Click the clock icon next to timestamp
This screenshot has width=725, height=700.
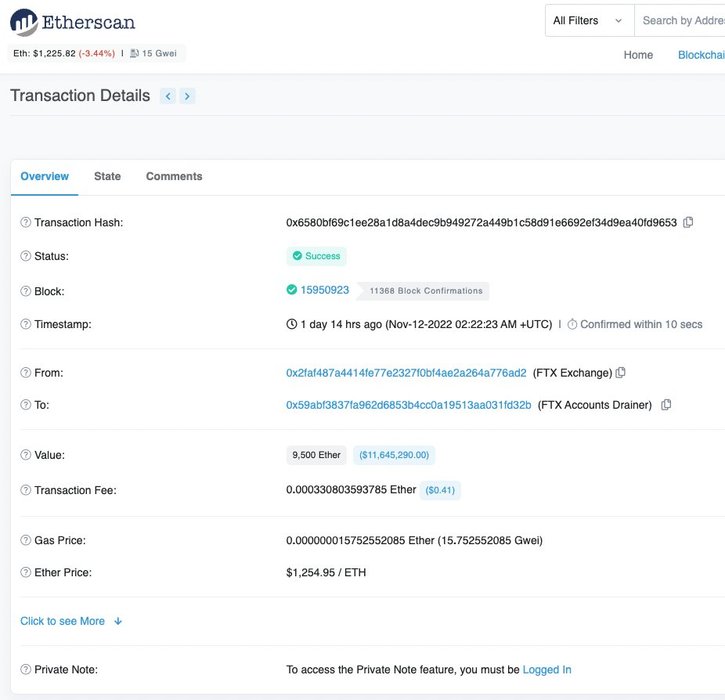[291, 324]
